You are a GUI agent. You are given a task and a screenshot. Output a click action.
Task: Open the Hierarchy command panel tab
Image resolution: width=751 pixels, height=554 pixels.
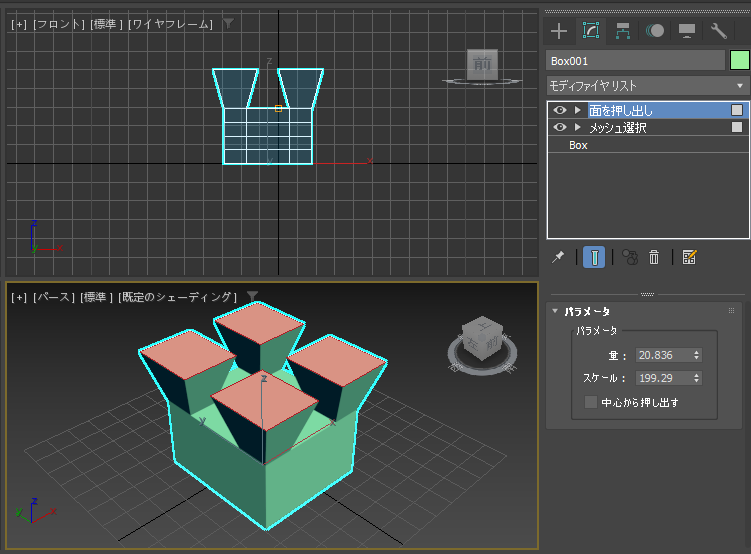[623, 31]
